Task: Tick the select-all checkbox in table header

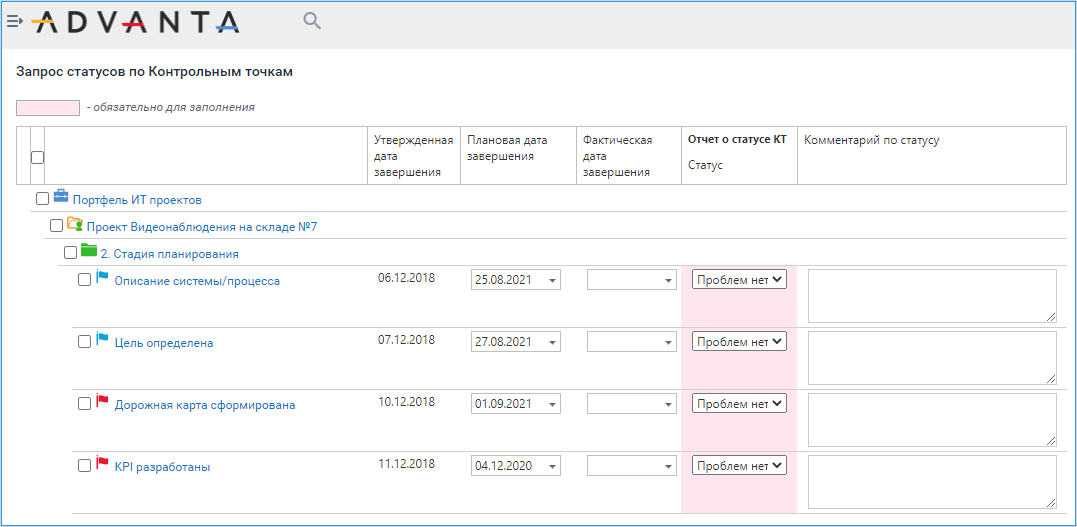Action: point(38,157)
